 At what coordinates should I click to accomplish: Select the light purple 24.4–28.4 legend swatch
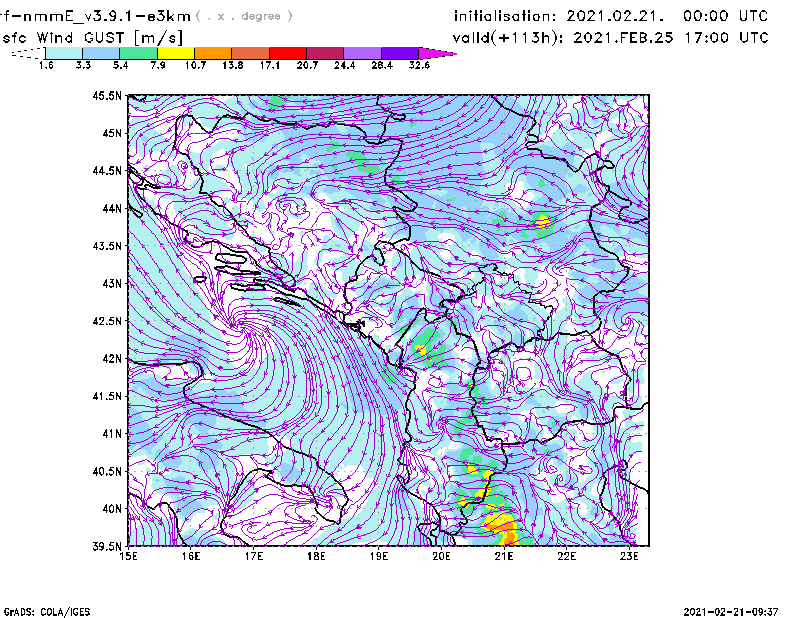point(363,53)
